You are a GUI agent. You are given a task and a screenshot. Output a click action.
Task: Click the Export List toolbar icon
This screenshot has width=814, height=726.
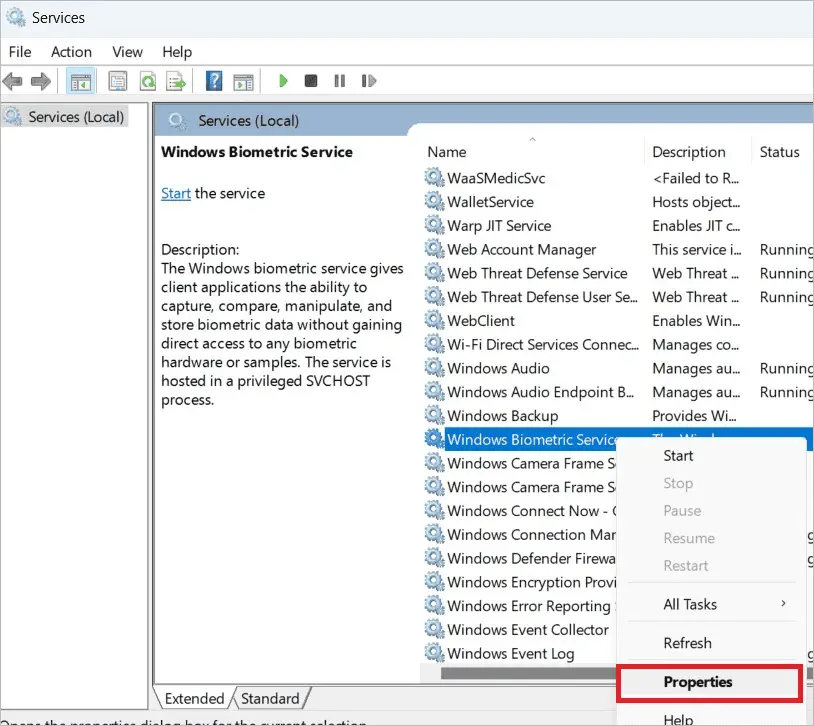[x=176, y=81]
